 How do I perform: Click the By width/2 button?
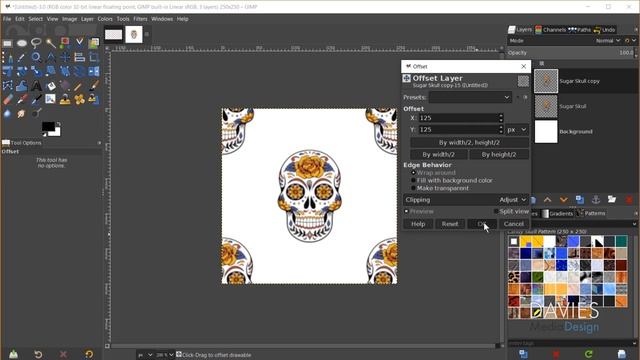[439, 155]
